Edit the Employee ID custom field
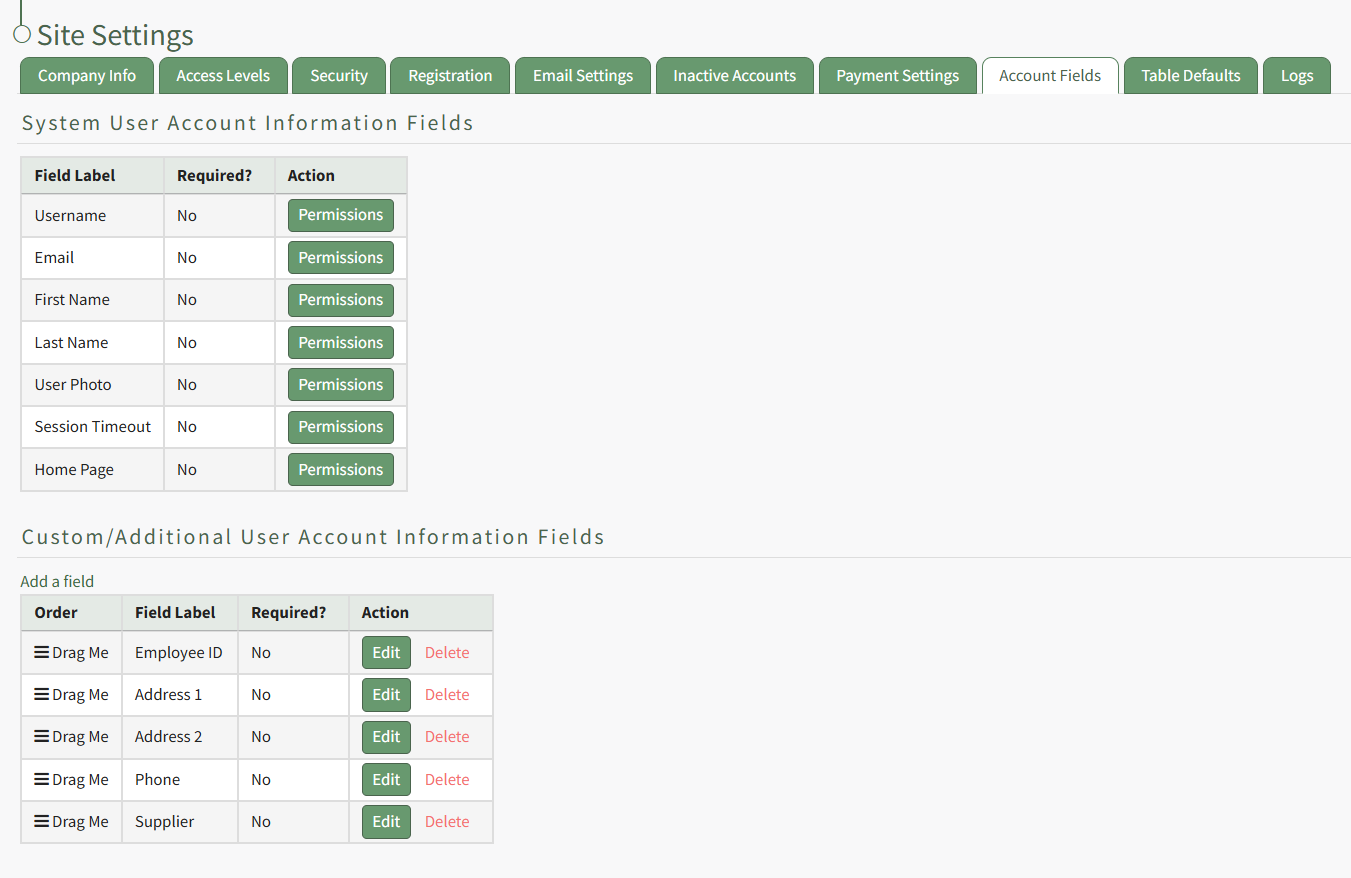 pos(386,653)
